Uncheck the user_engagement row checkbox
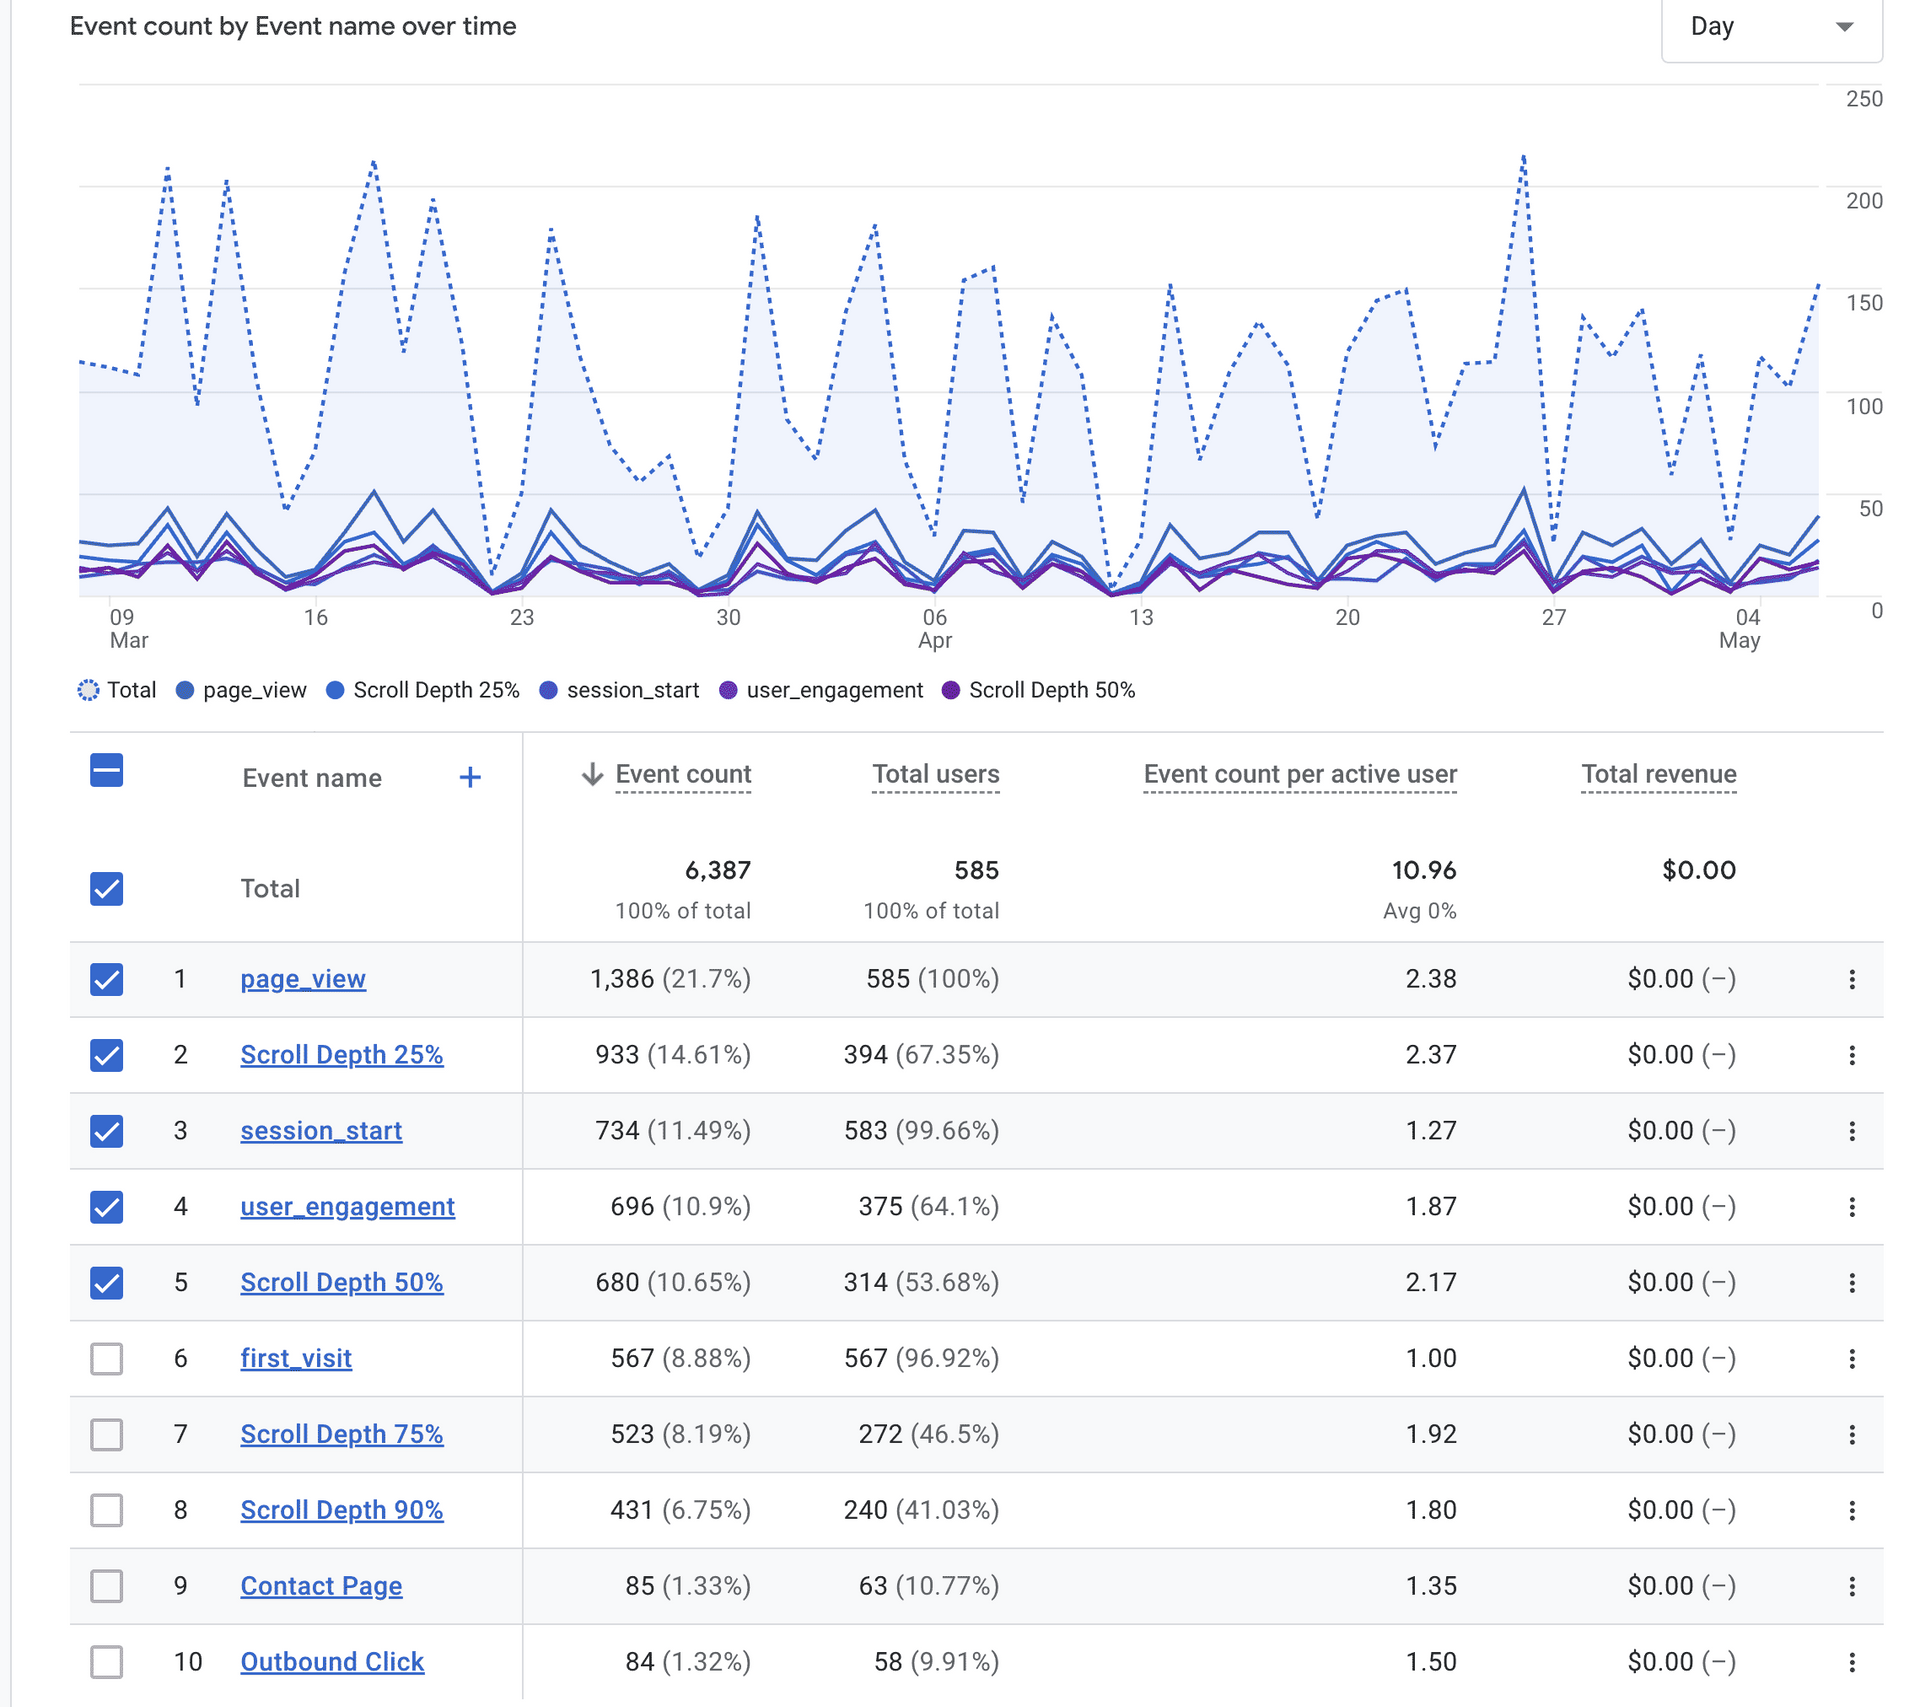 (107, 1207)
